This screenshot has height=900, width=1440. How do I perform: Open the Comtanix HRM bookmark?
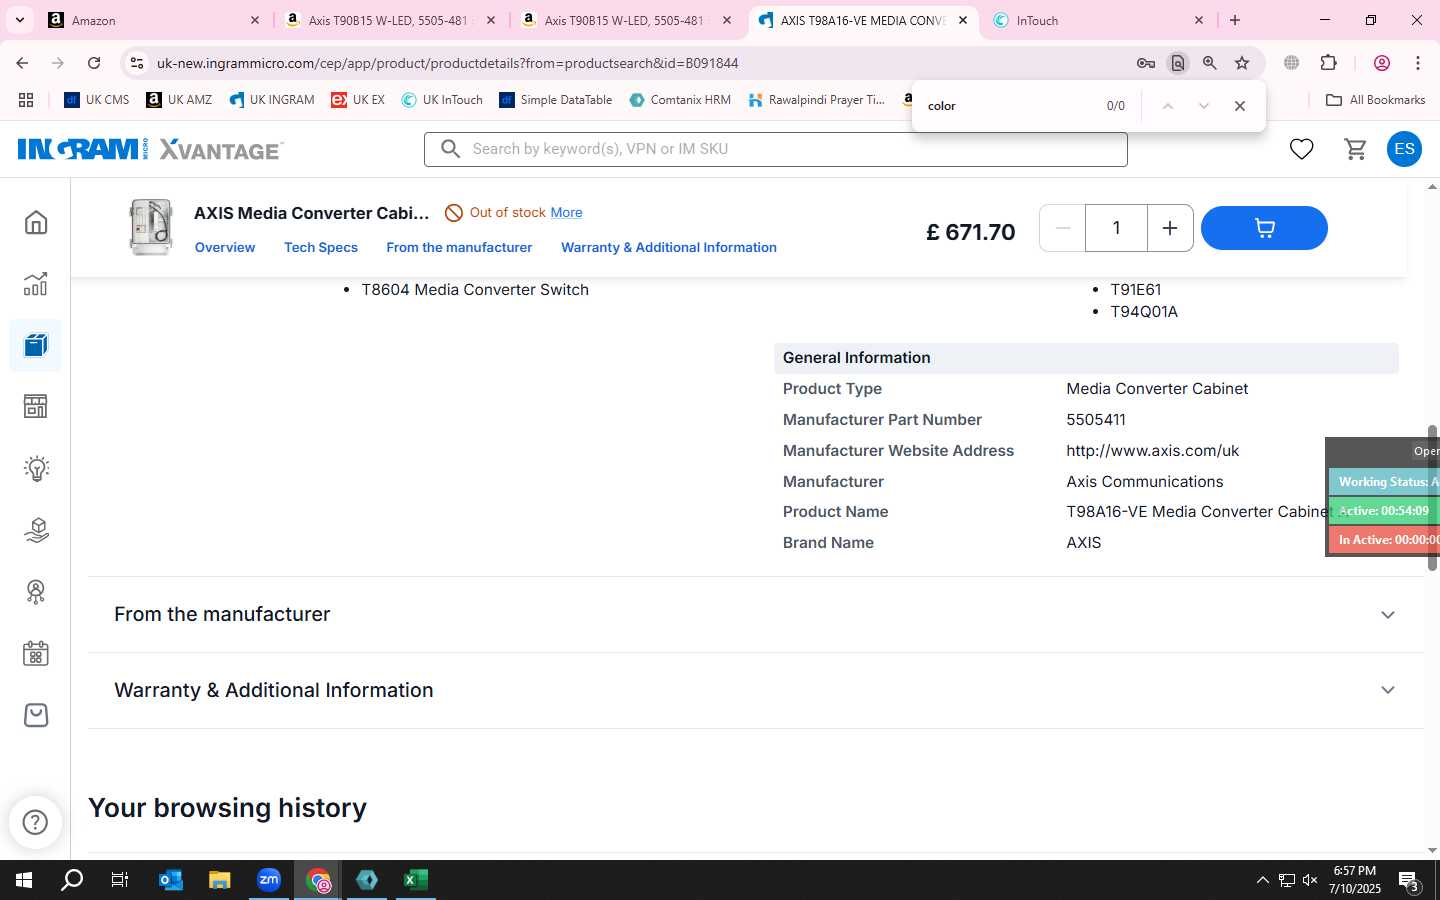click(680, 100)
